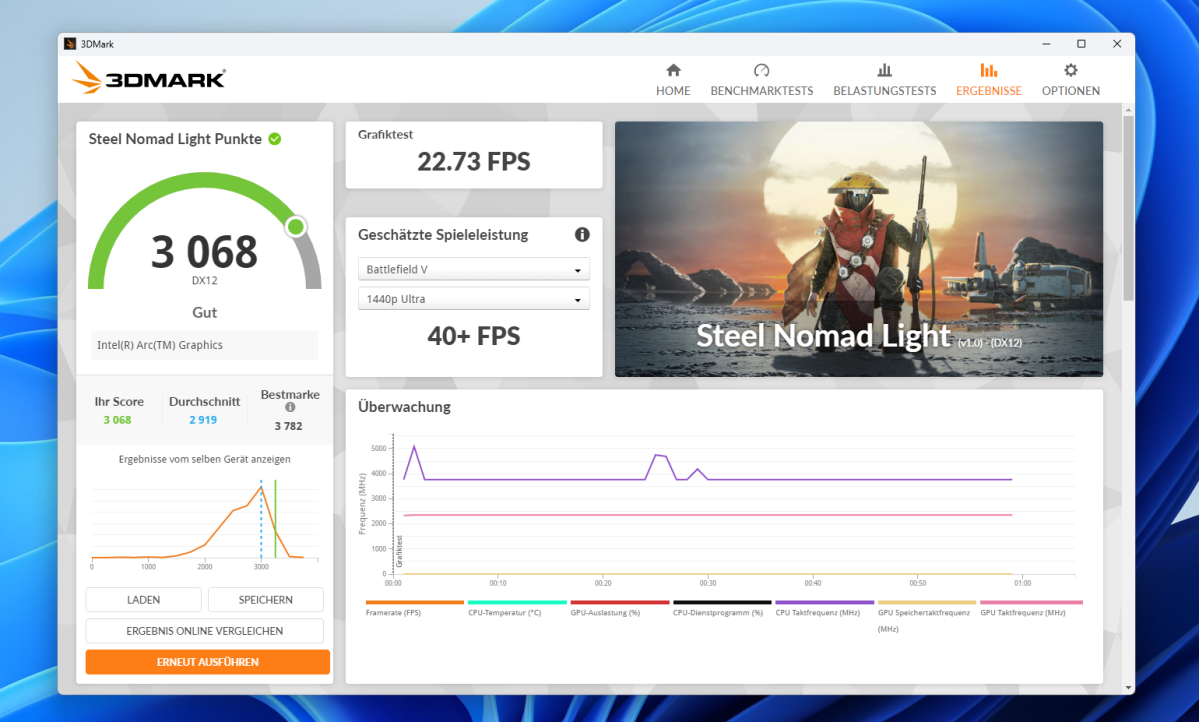This screenshot has width=1199, height=722.
Task: Click the scrollbar down arrow
Action: coord(1129,688)
